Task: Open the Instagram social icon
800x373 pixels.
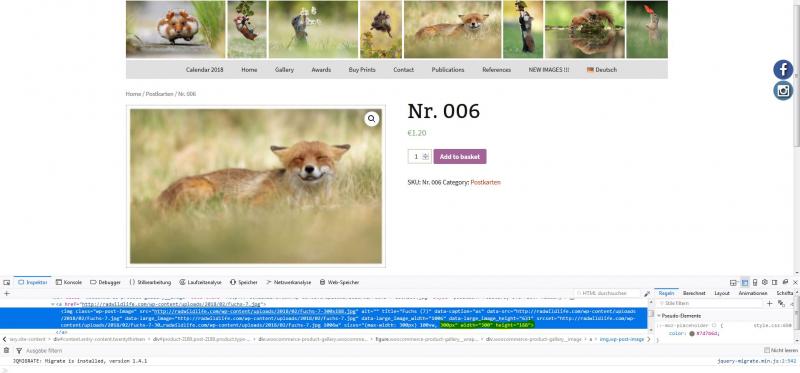Action: tap(783, 91)
